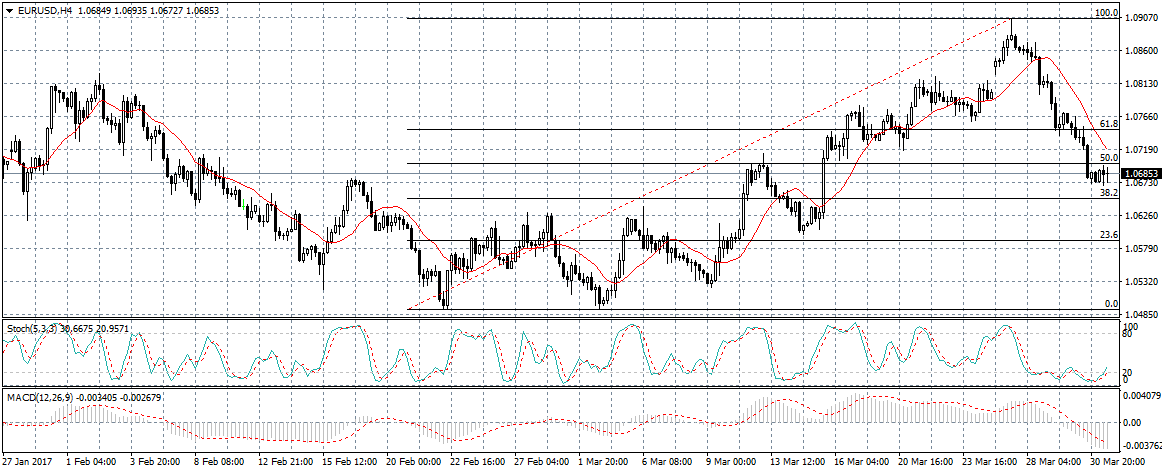1162x473 pixels.
Task: Select the 9 Mar 00:00 time label
Action: 732,464
